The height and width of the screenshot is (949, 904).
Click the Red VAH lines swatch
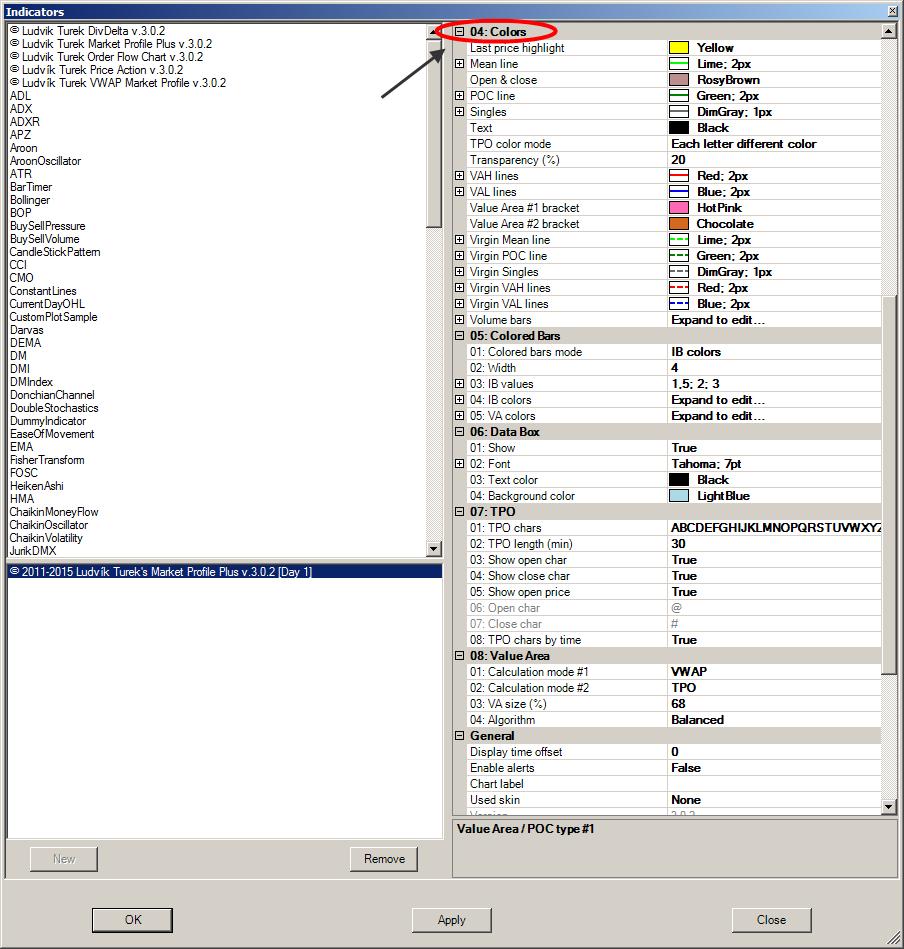tap(679, 176)
